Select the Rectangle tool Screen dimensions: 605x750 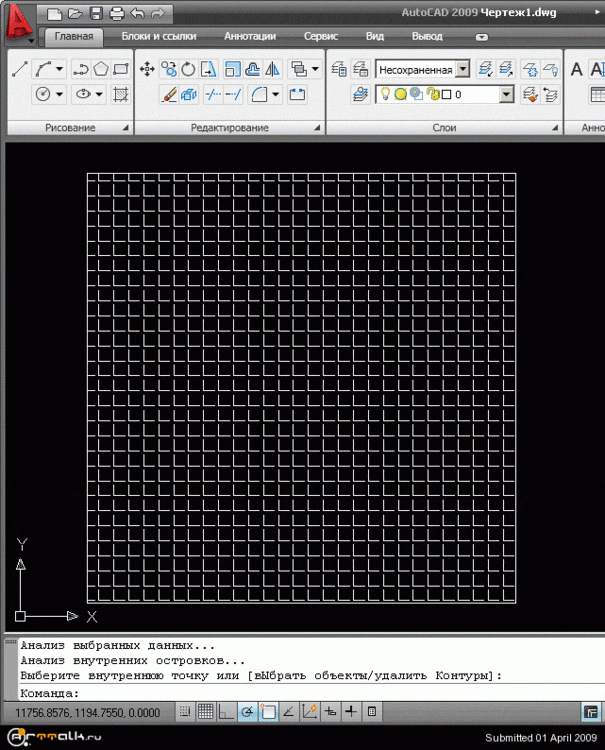(x=121, y=69)
